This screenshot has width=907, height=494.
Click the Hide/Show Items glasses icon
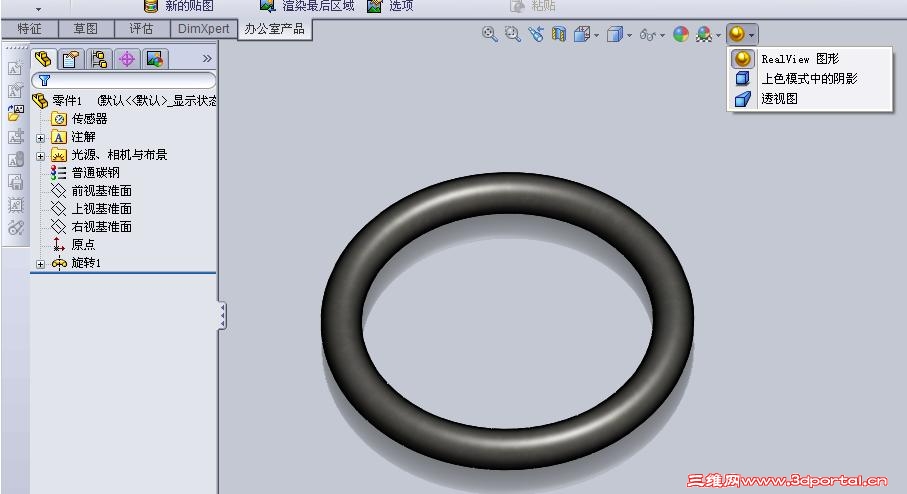647,35
